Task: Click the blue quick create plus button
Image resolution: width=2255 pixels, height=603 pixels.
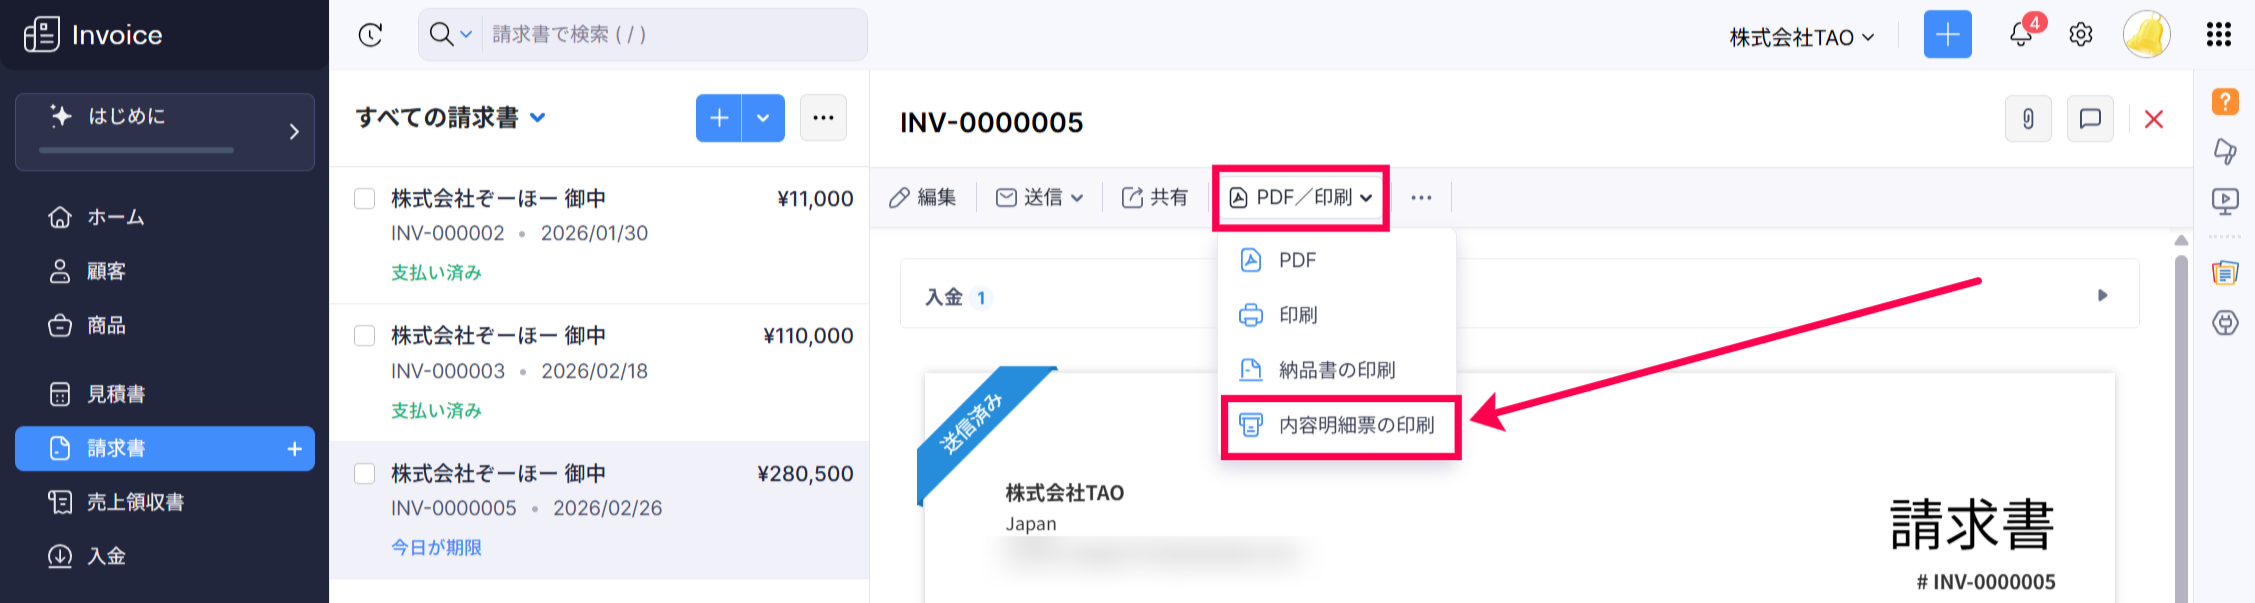Action: 1947,35
